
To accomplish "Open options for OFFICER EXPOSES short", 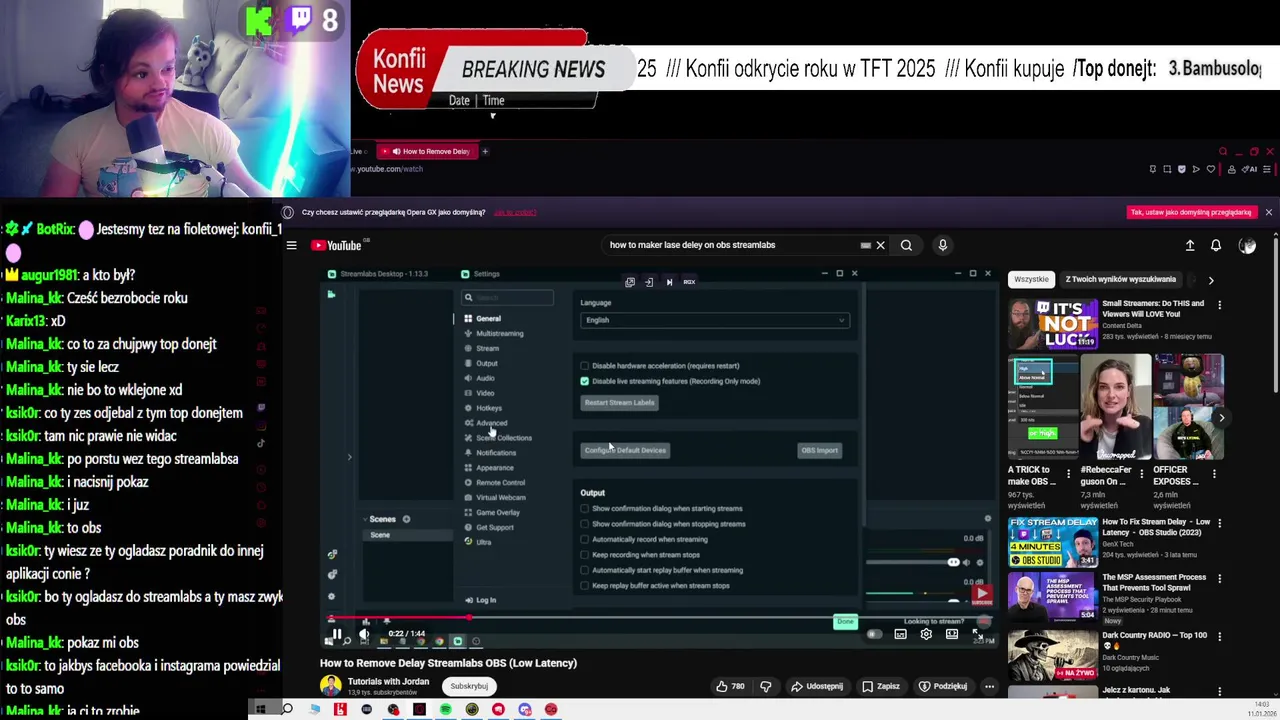I will coord(1214,473).
